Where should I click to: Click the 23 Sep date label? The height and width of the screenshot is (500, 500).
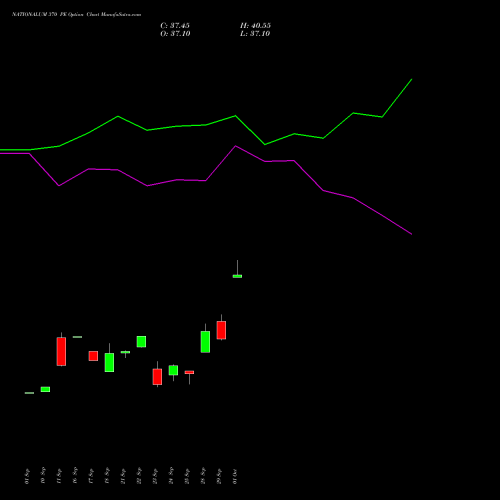[155, 476]
